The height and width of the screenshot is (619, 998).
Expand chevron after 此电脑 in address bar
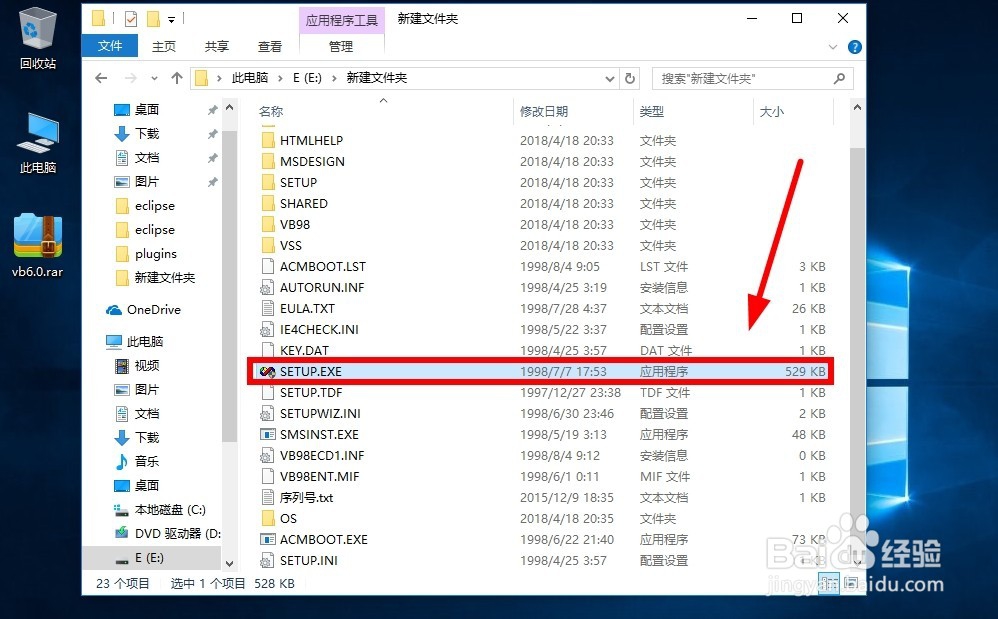coord(280,78)
